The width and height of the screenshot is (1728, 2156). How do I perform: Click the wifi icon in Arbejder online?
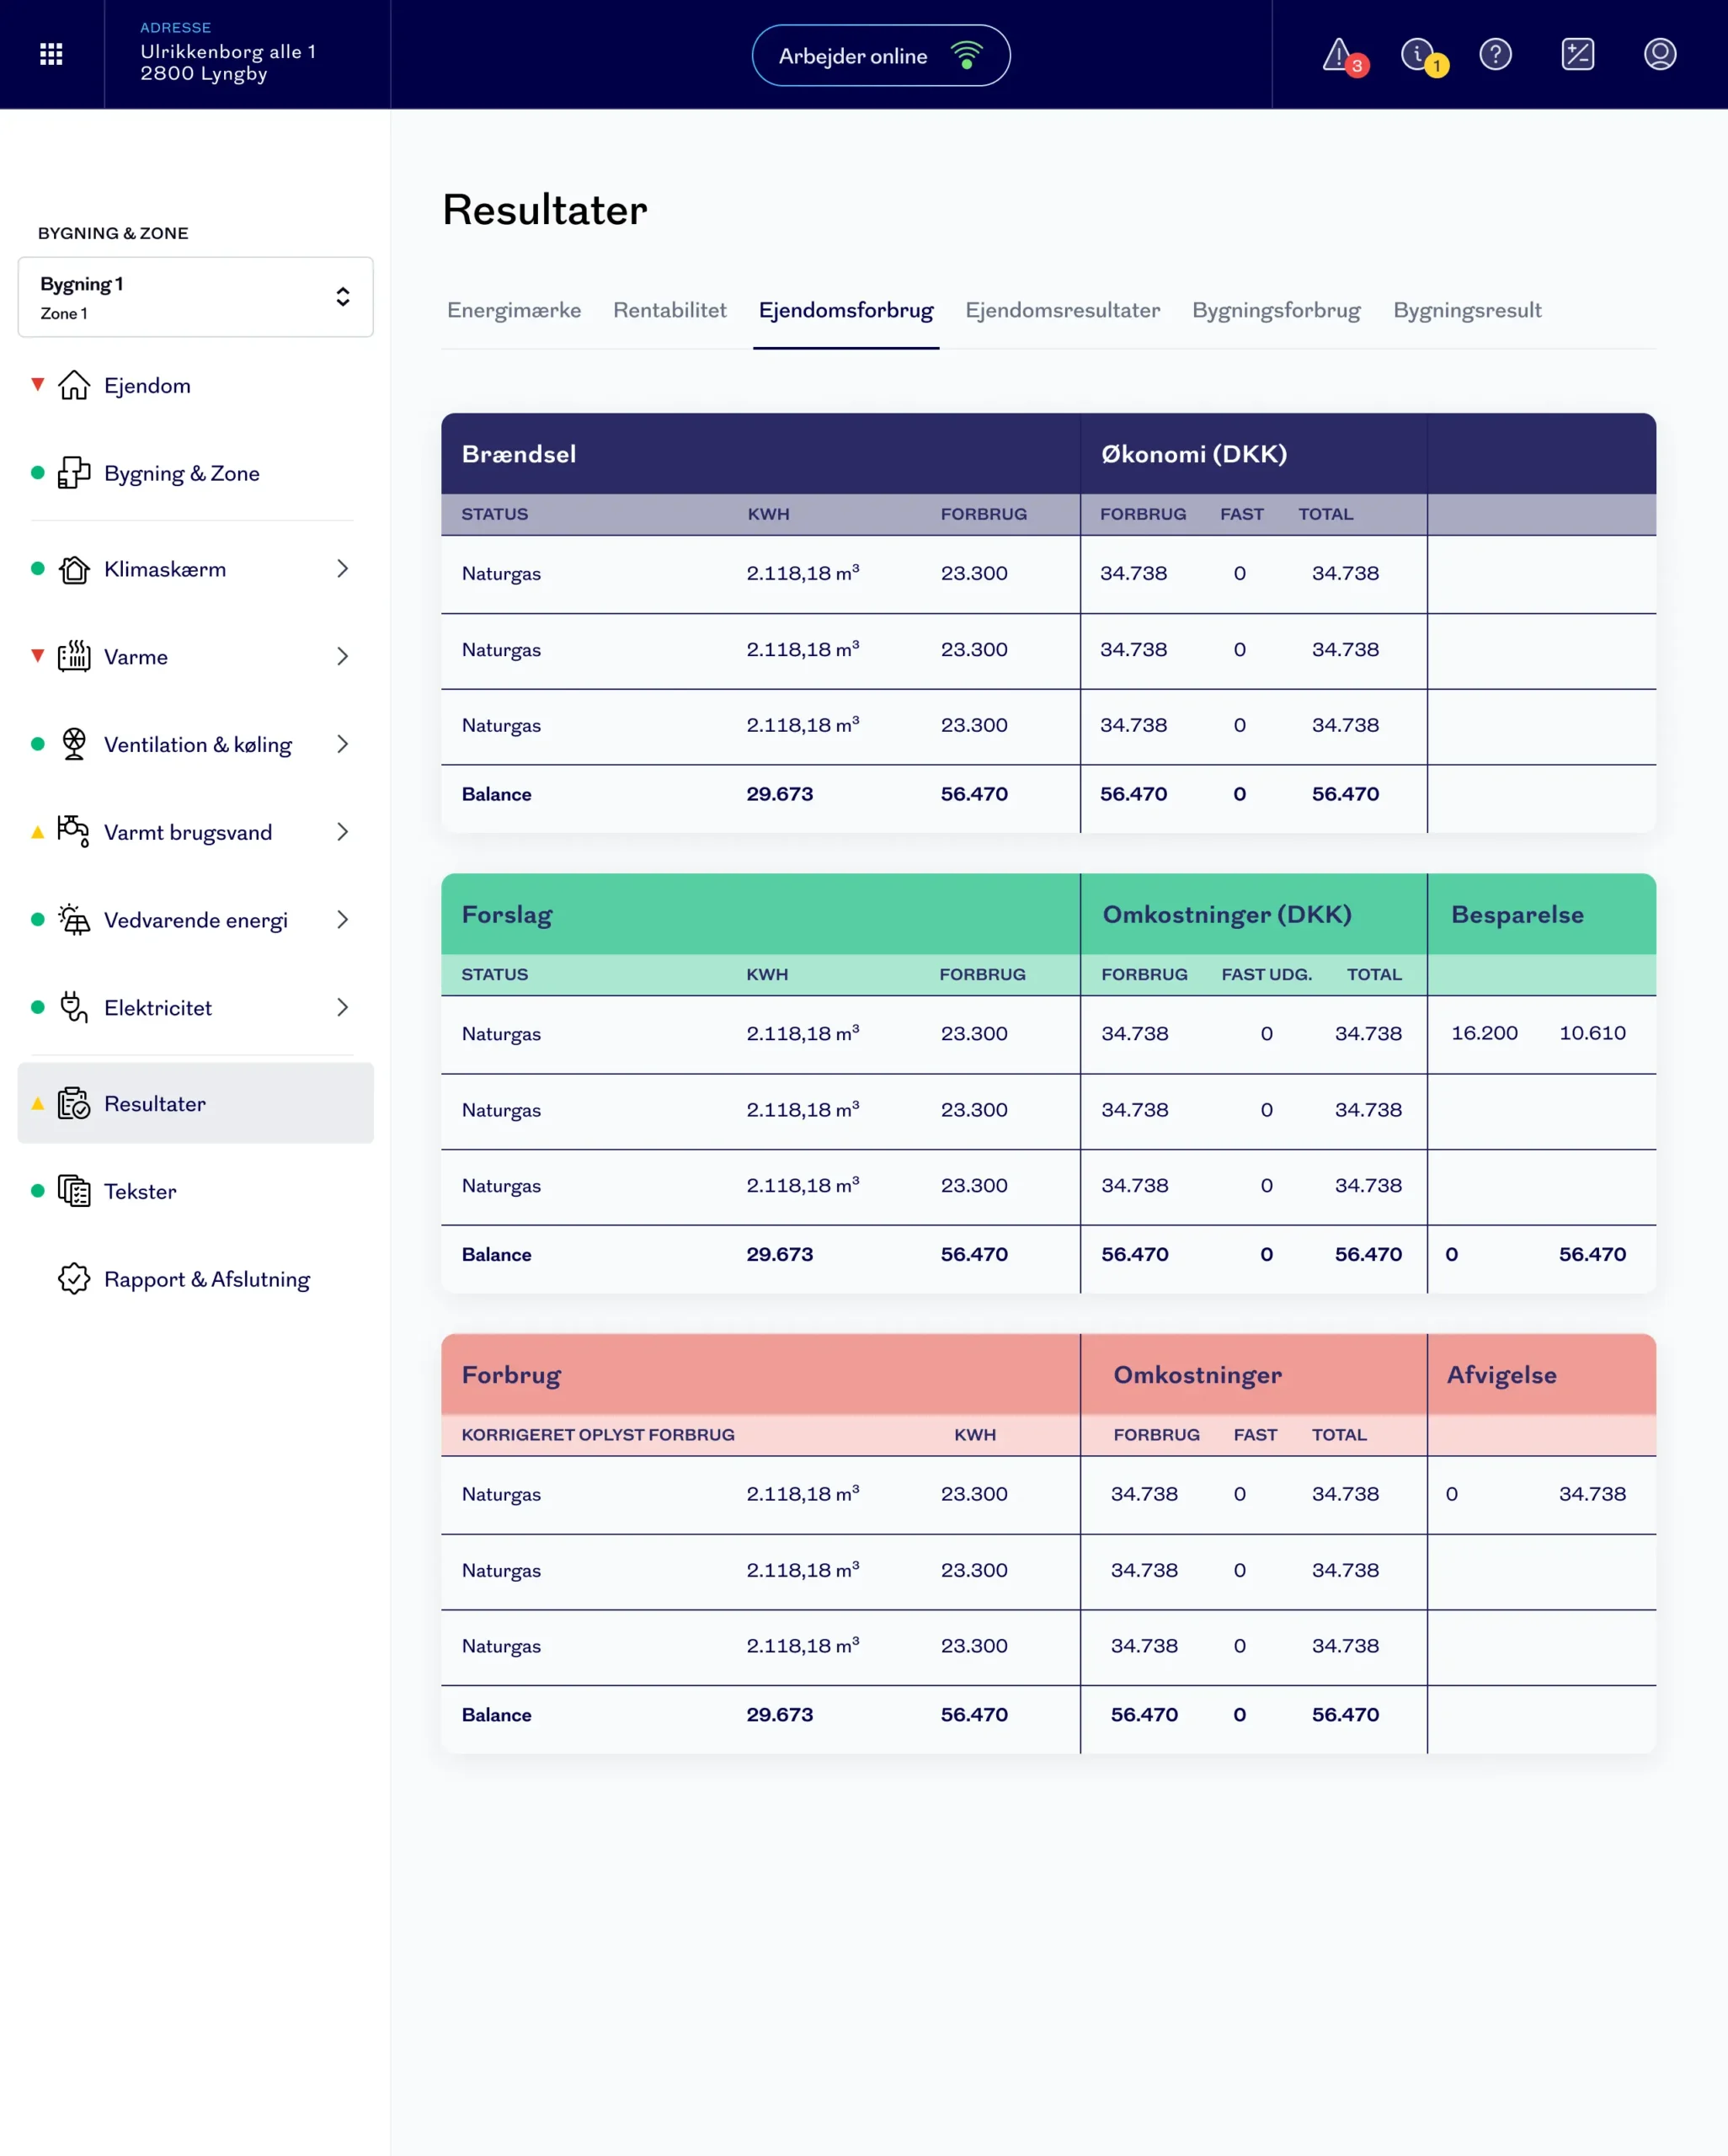pyautogui.click(x=966, y=55)
